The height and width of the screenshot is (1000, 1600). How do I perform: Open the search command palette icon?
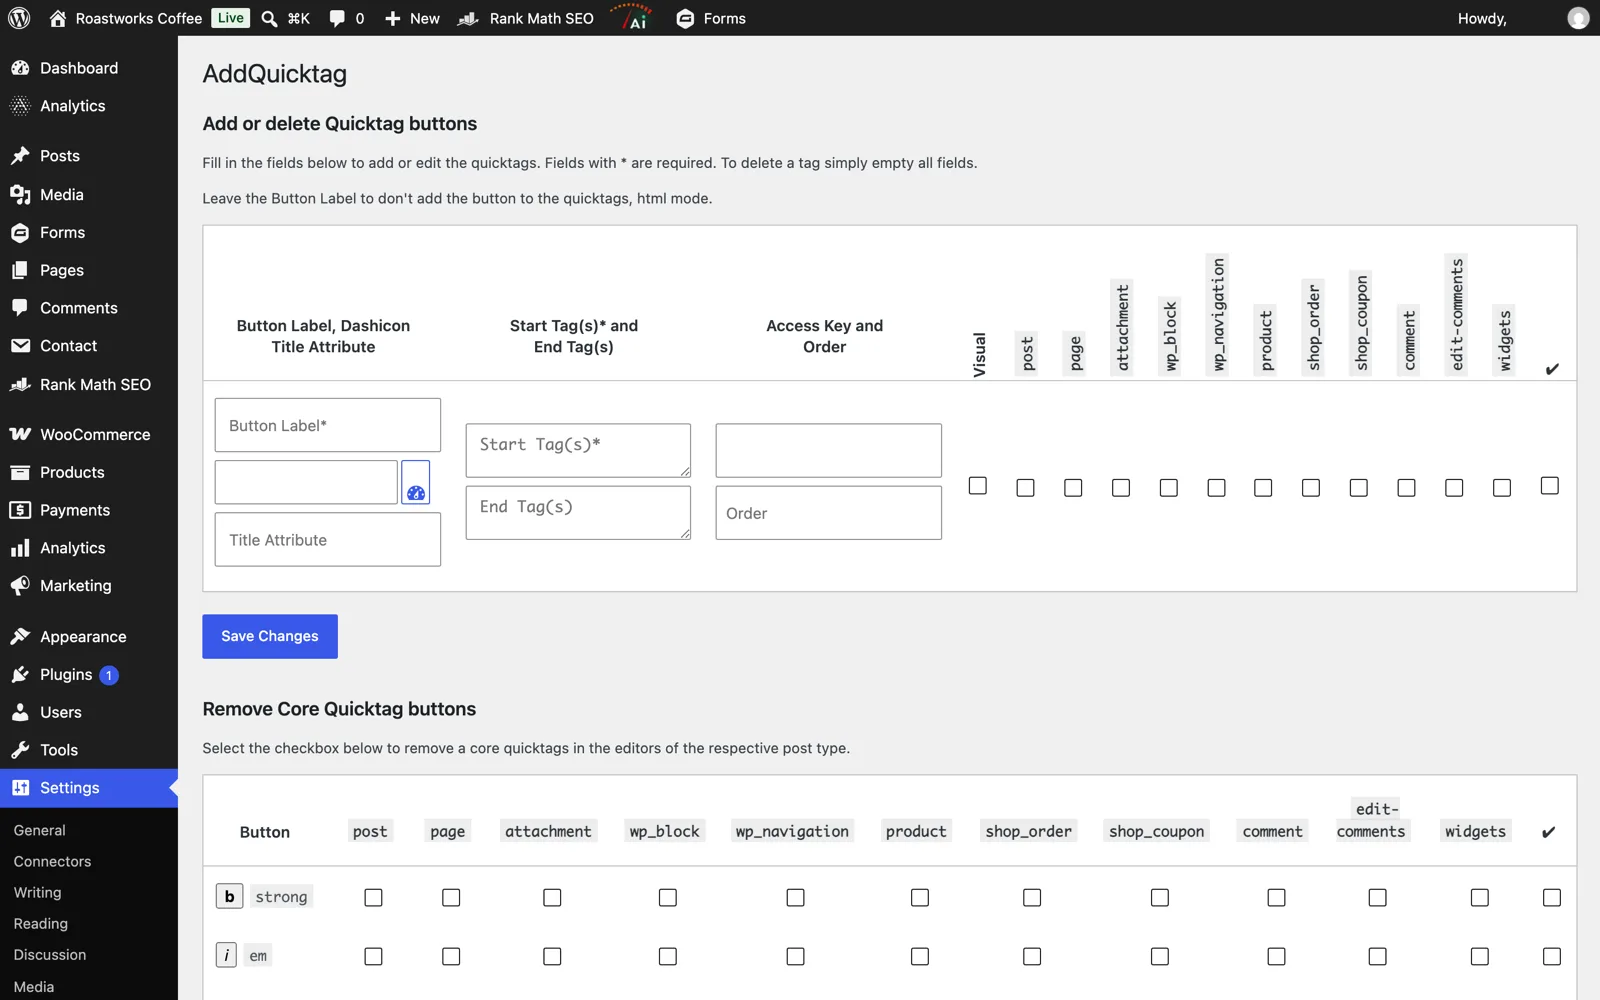(x=269, y=18)
